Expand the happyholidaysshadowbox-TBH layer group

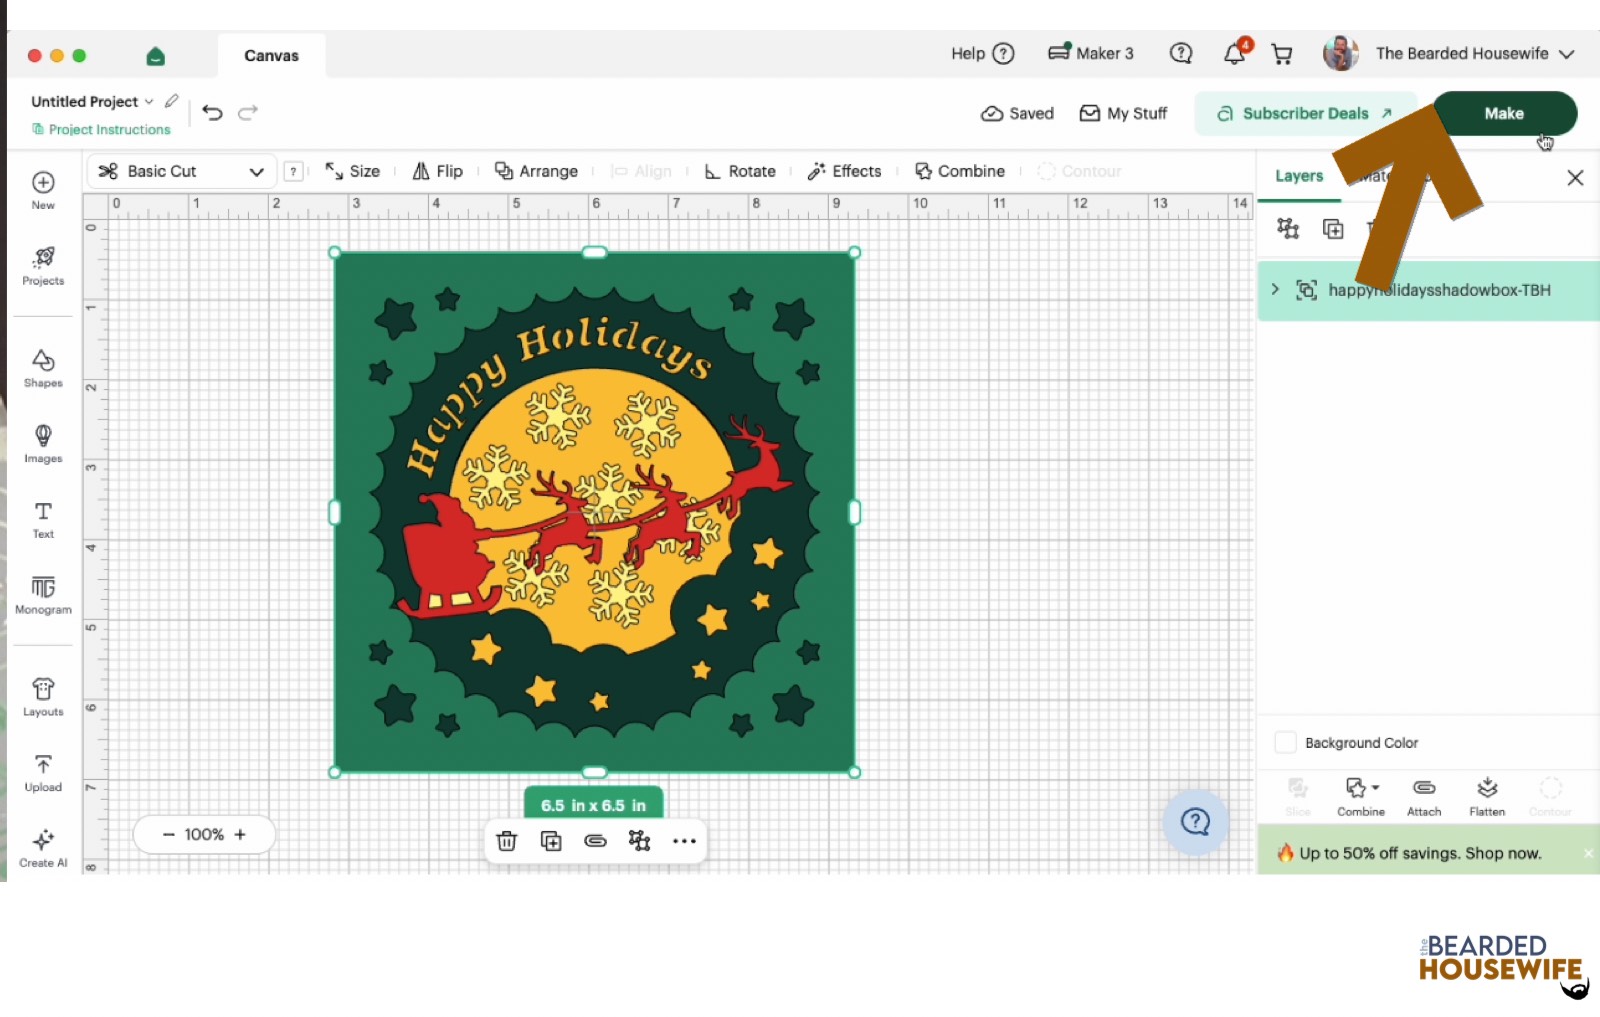tap(1275, 290)
